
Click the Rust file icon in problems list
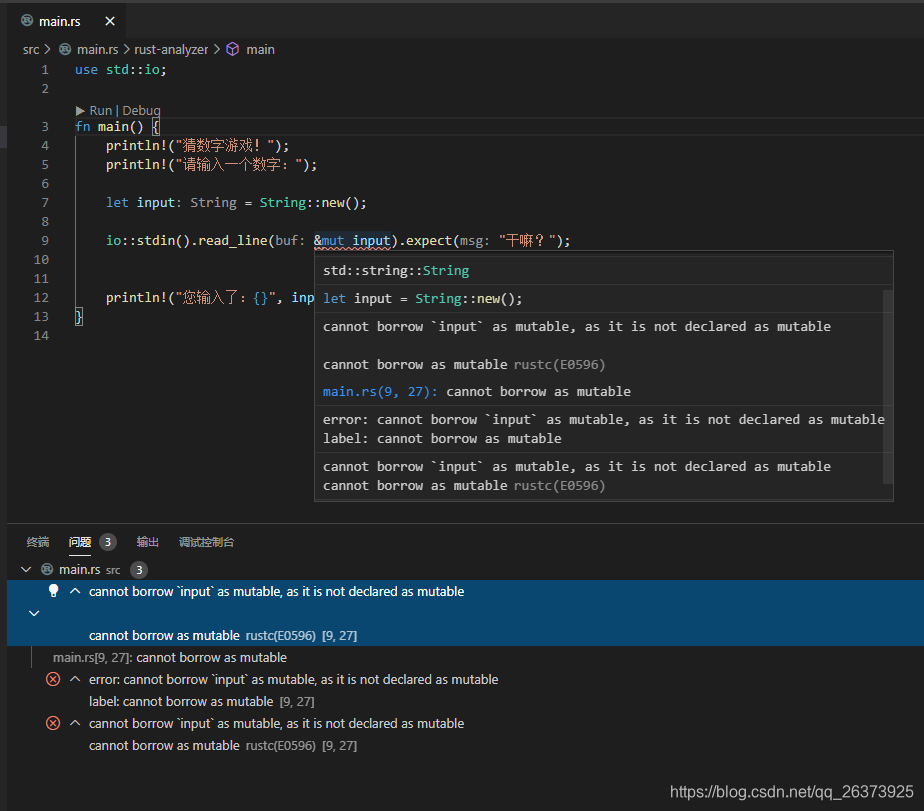[47, 569]
